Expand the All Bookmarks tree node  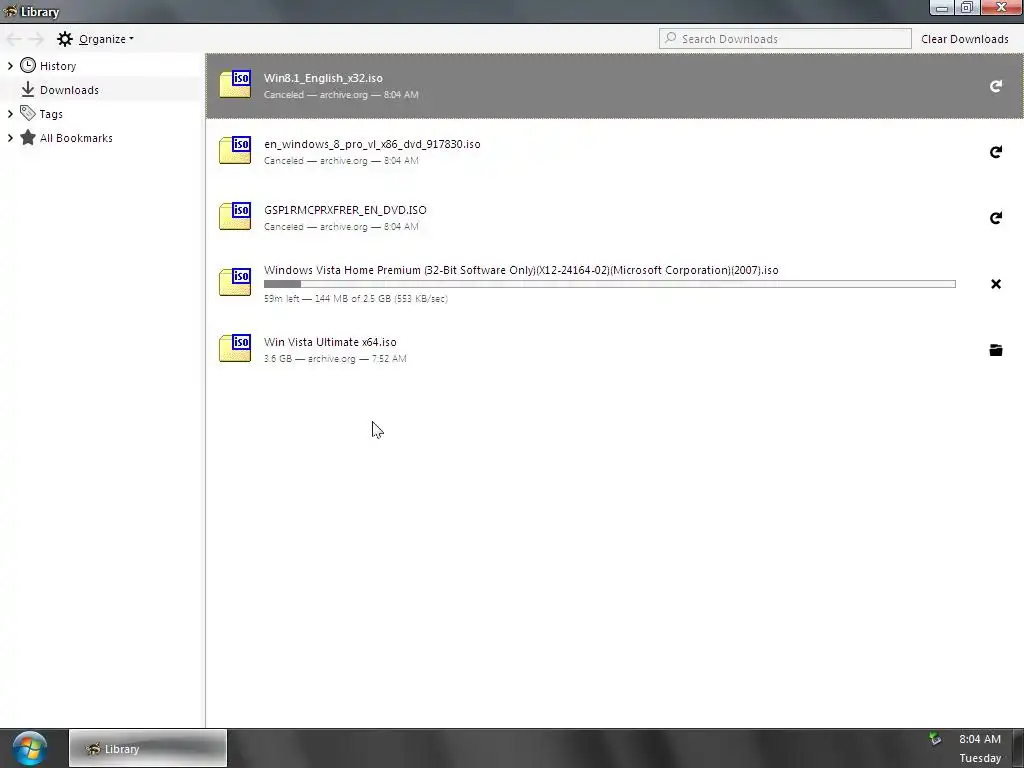[10, 138]
